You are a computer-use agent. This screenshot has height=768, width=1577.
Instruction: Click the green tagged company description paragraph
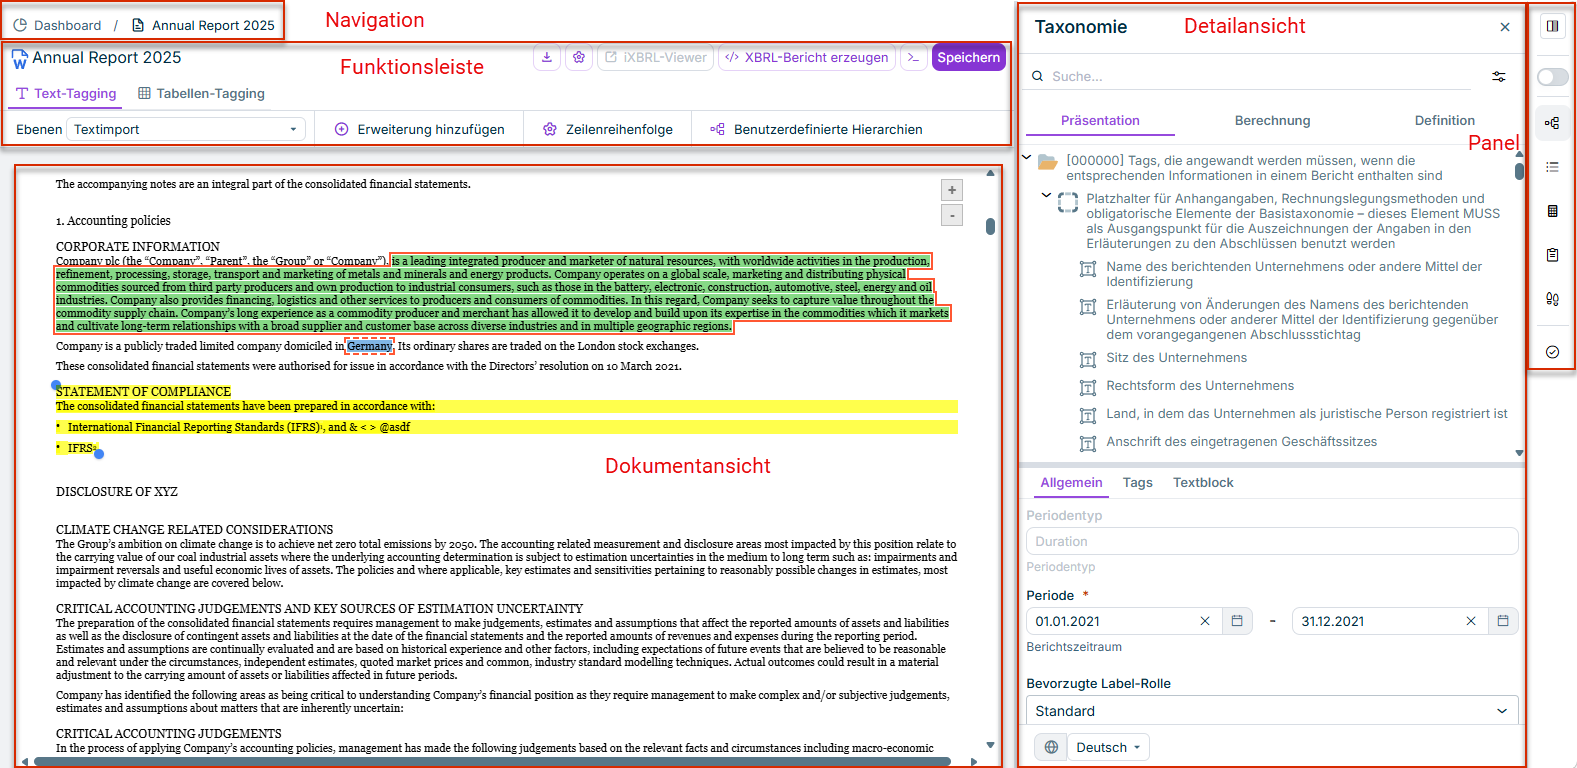[500, 294]
